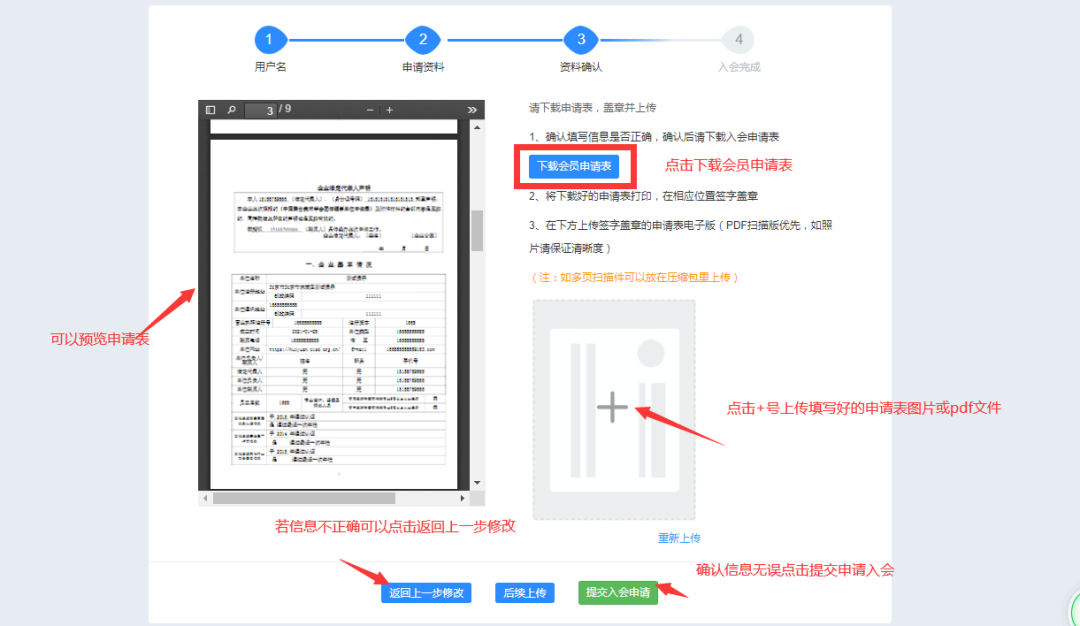Toggle the PDF viewer sidebar icon
Image resolution: width=1080 pixels, height=626 pixels.
point(211,109)
